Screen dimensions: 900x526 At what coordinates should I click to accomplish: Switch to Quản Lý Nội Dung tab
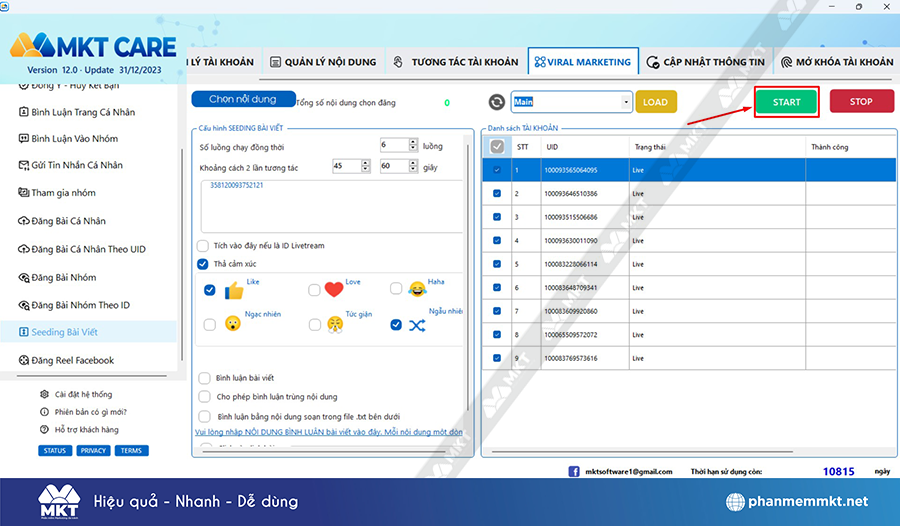pyautogui.click(x=323, y=62)
